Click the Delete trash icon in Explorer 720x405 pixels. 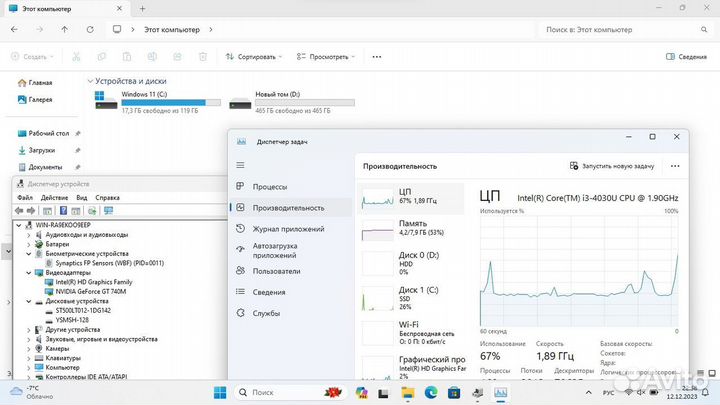pos(202,56)
